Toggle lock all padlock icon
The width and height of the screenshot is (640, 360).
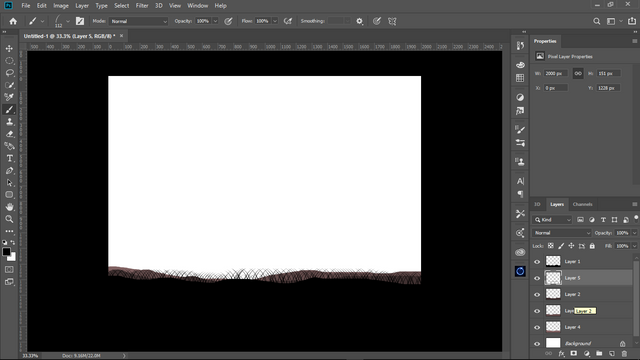[592, 246]
